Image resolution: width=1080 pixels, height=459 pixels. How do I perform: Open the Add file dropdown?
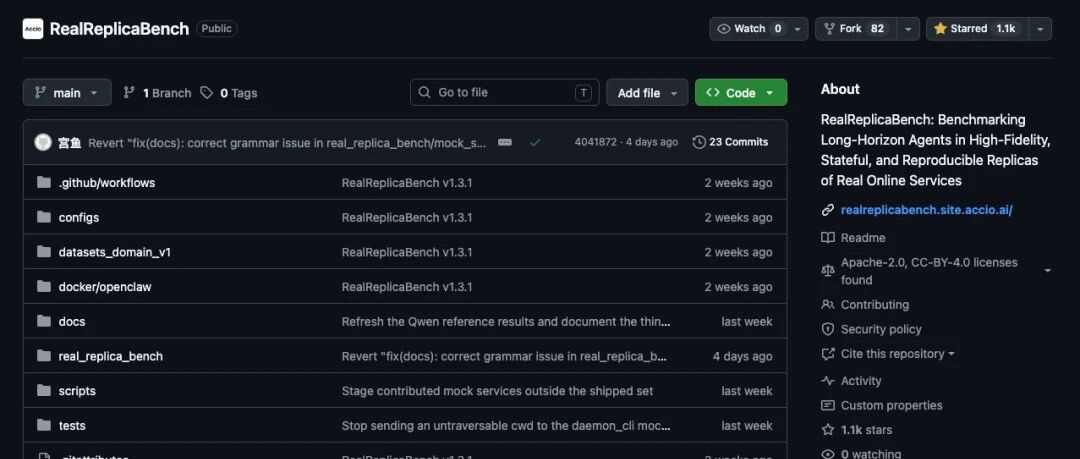[x=647, y=92]
